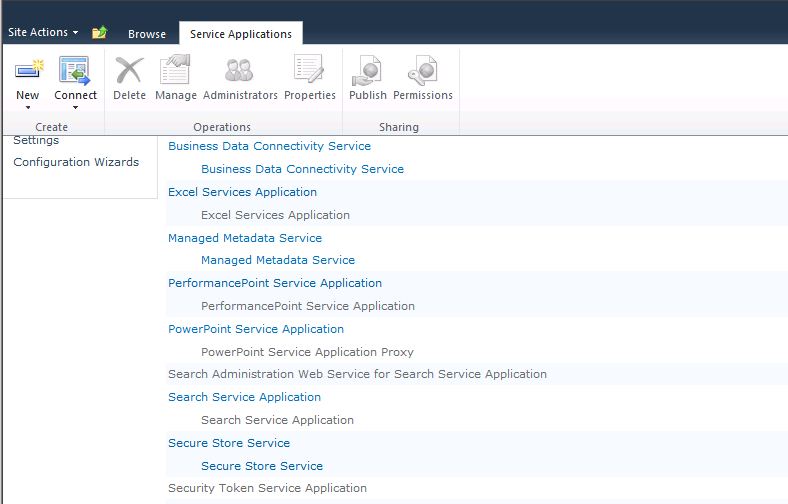Open the indented Managed Metadata Service proxy link
The image size is (788, 504).
(x=278, y=260)
